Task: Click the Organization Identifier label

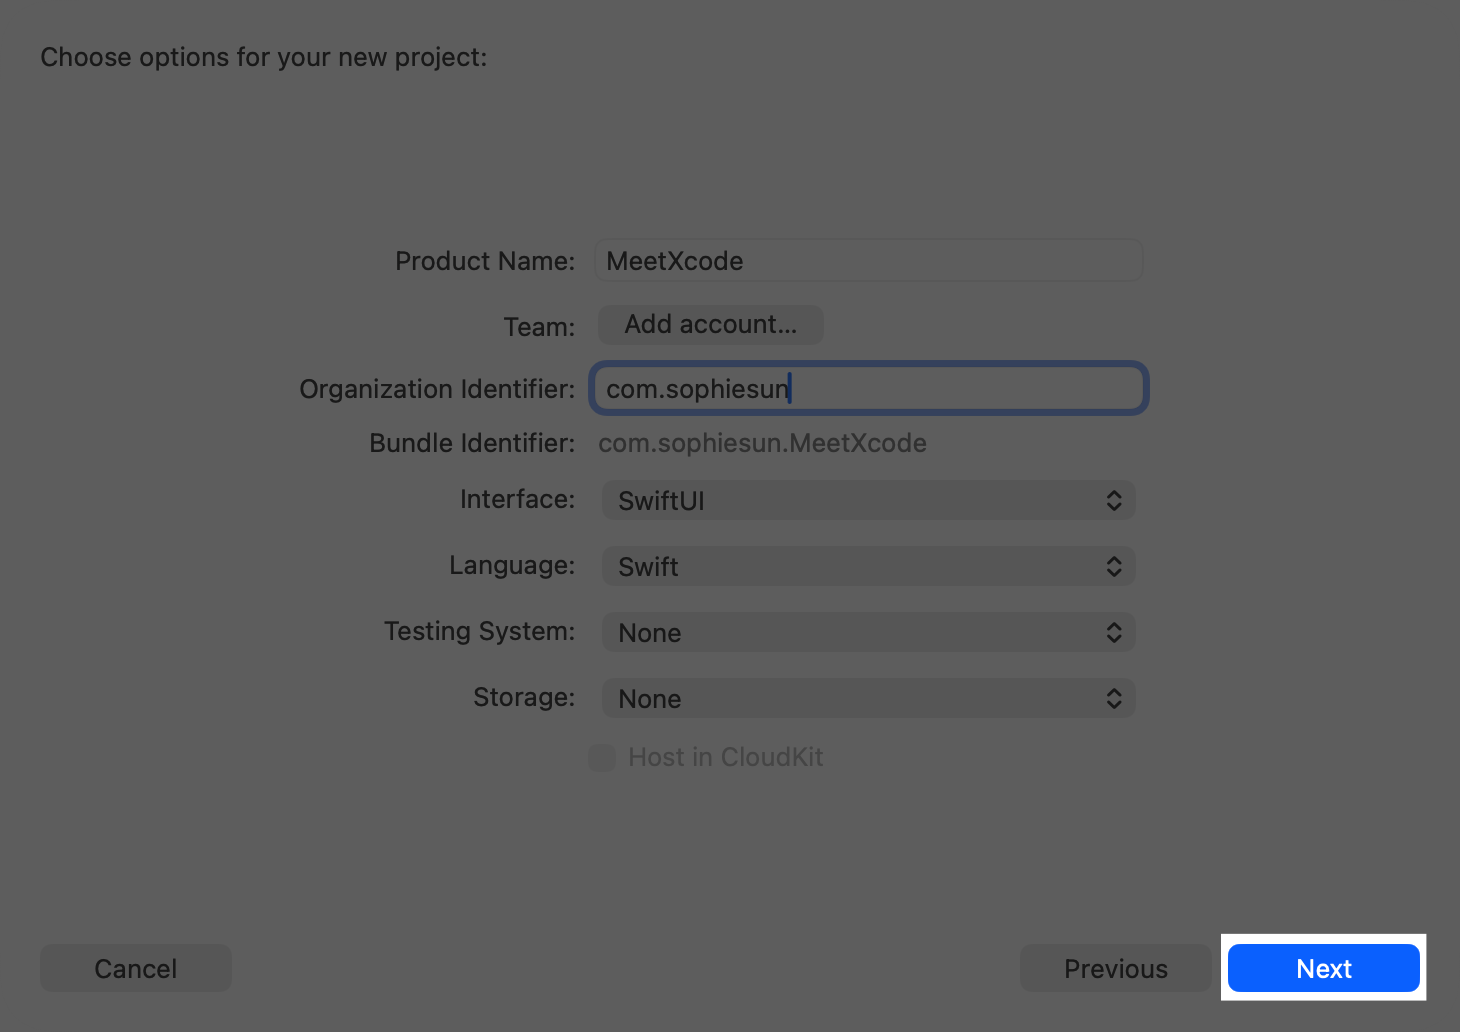Action: [x=437, y=389]
